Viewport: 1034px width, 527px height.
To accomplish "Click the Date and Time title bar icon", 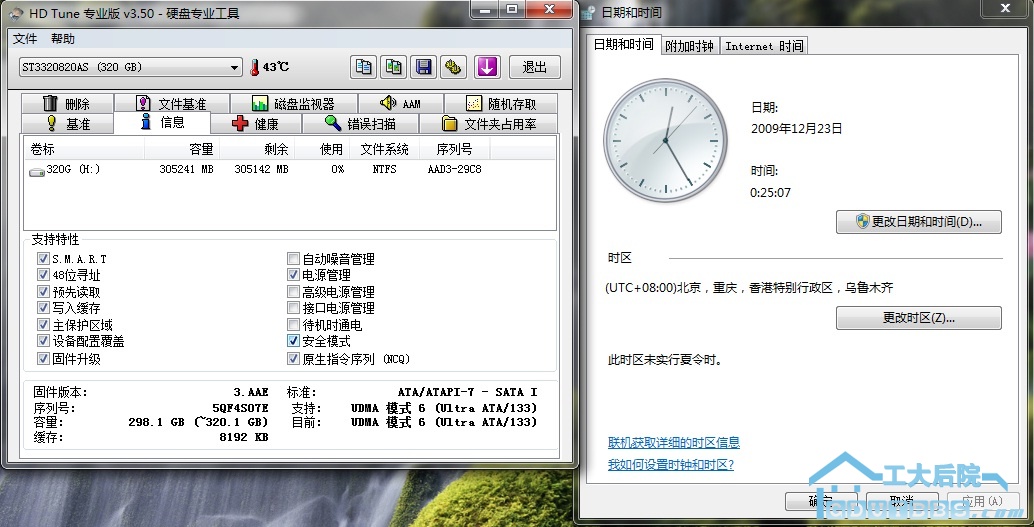I will click(x=590, y=13).
